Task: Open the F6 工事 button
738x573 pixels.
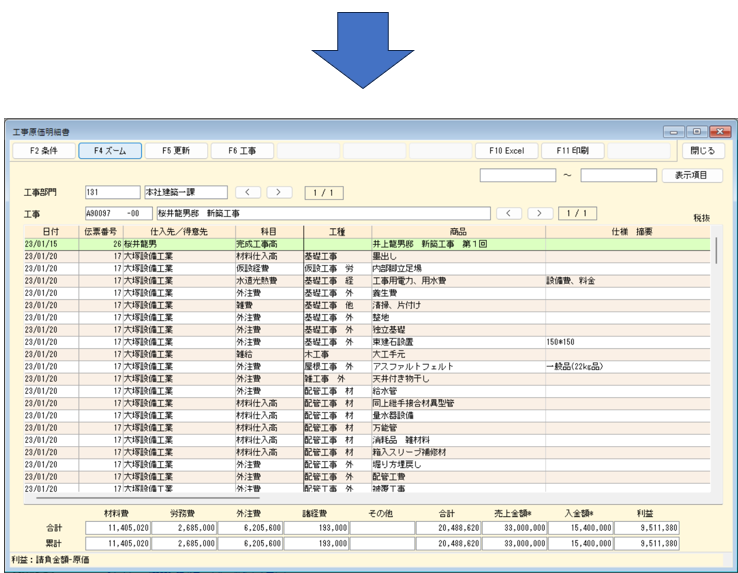Action: (242, 151)
